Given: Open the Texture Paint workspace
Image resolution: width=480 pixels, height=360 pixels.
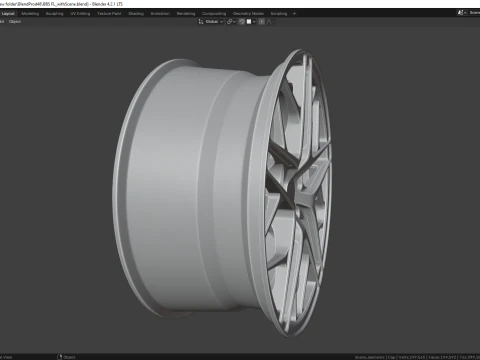Looking at the screenshot, I should [x=109, y=14].
